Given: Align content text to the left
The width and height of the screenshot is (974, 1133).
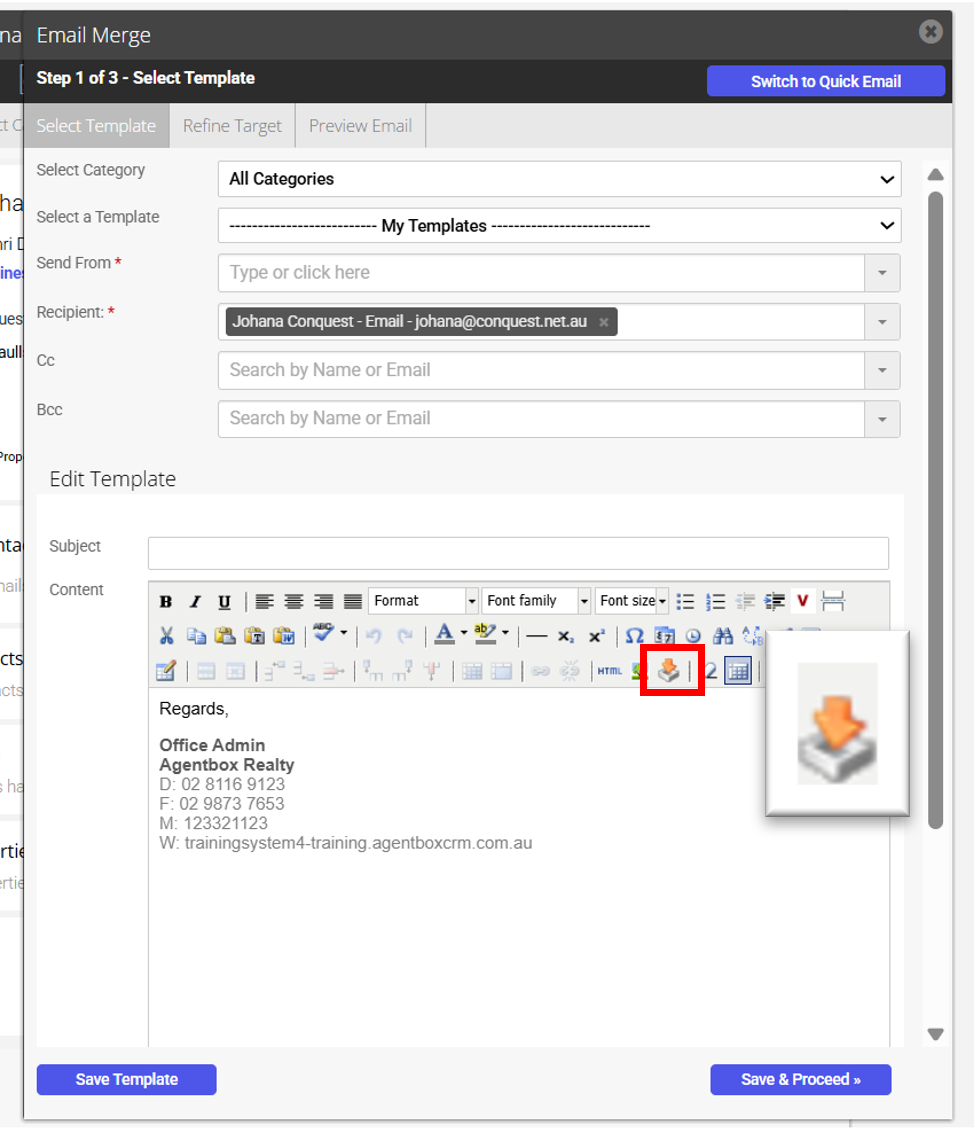Looking at the screenshot, I should coord(264,601).
